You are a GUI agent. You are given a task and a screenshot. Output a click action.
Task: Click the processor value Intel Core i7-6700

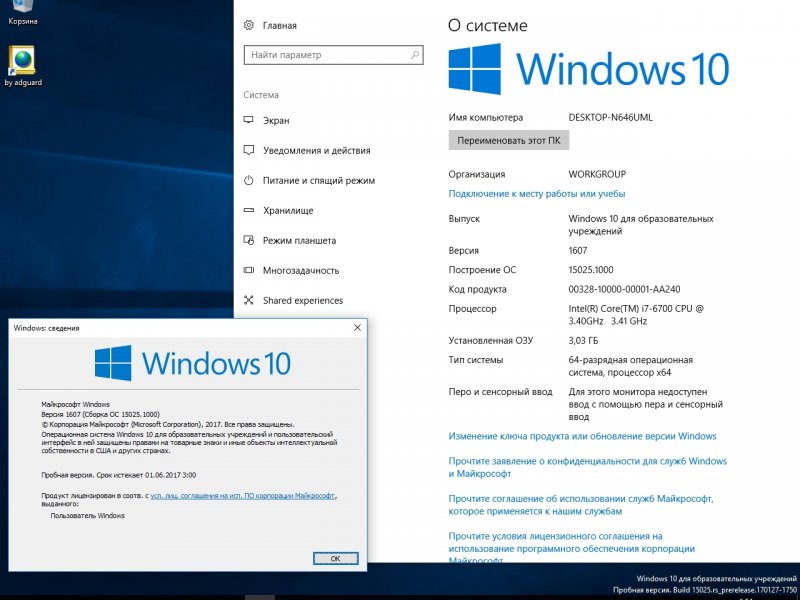coord(636,315)
